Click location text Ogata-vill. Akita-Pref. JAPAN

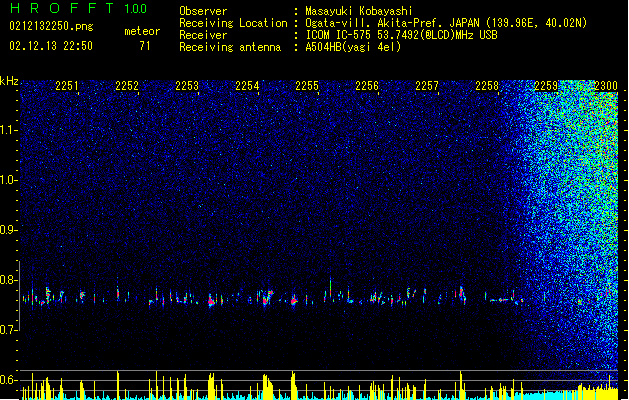(x=393, y=23)
